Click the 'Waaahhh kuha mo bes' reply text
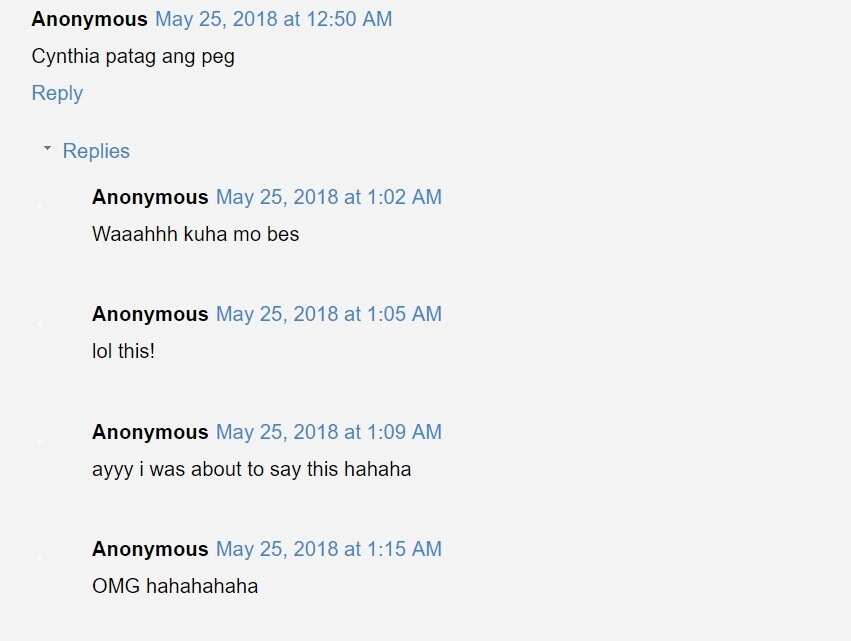 (195, 234)
